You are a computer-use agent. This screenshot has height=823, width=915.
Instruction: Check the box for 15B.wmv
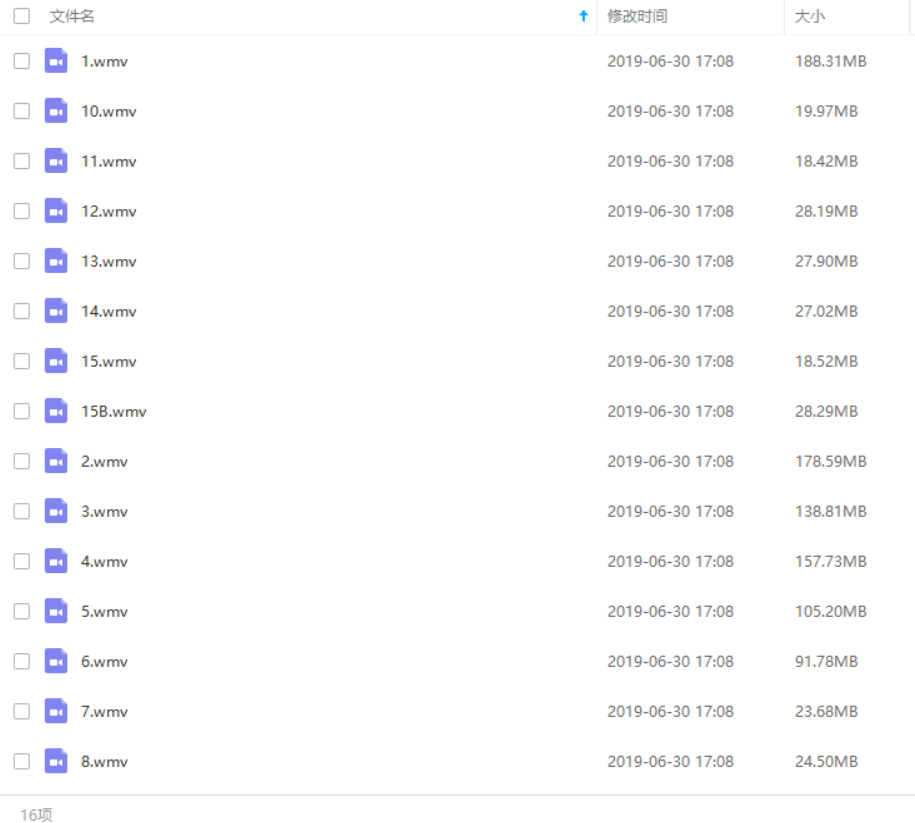(x=22, y=411)
